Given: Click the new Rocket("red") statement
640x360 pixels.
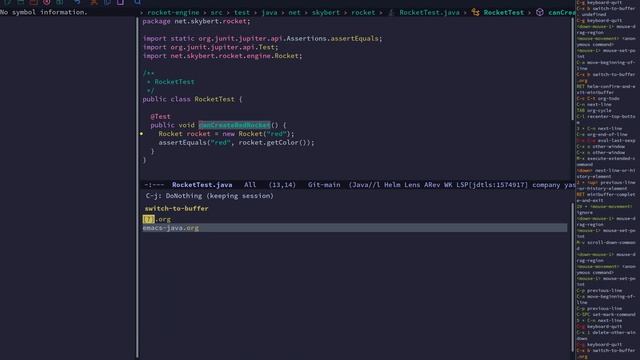Looking at the screenshot, I should pos(226,134).
